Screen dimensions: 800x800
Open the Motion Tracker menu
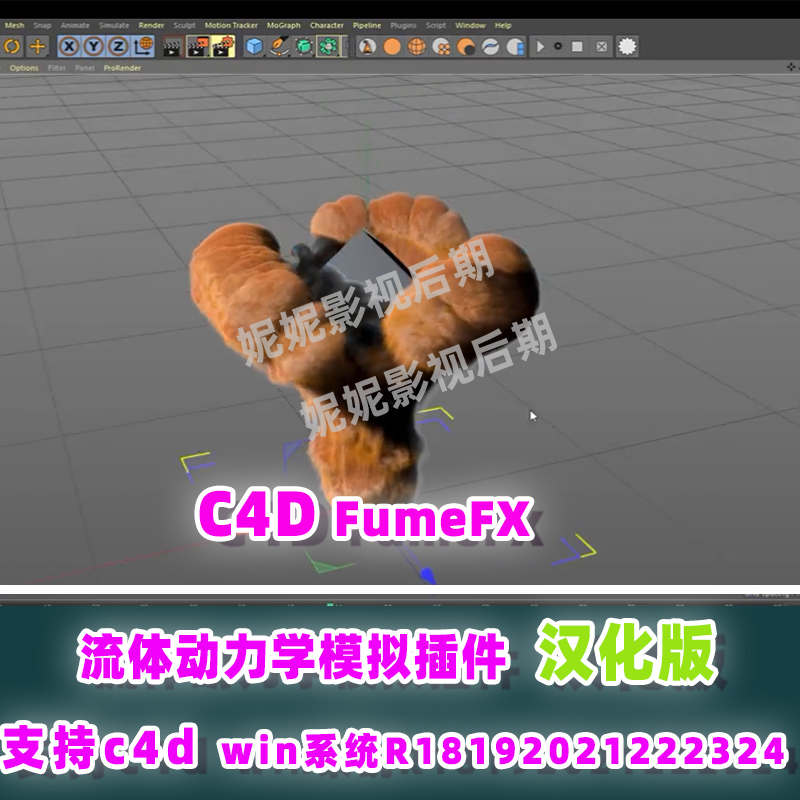tap(231, 25)
